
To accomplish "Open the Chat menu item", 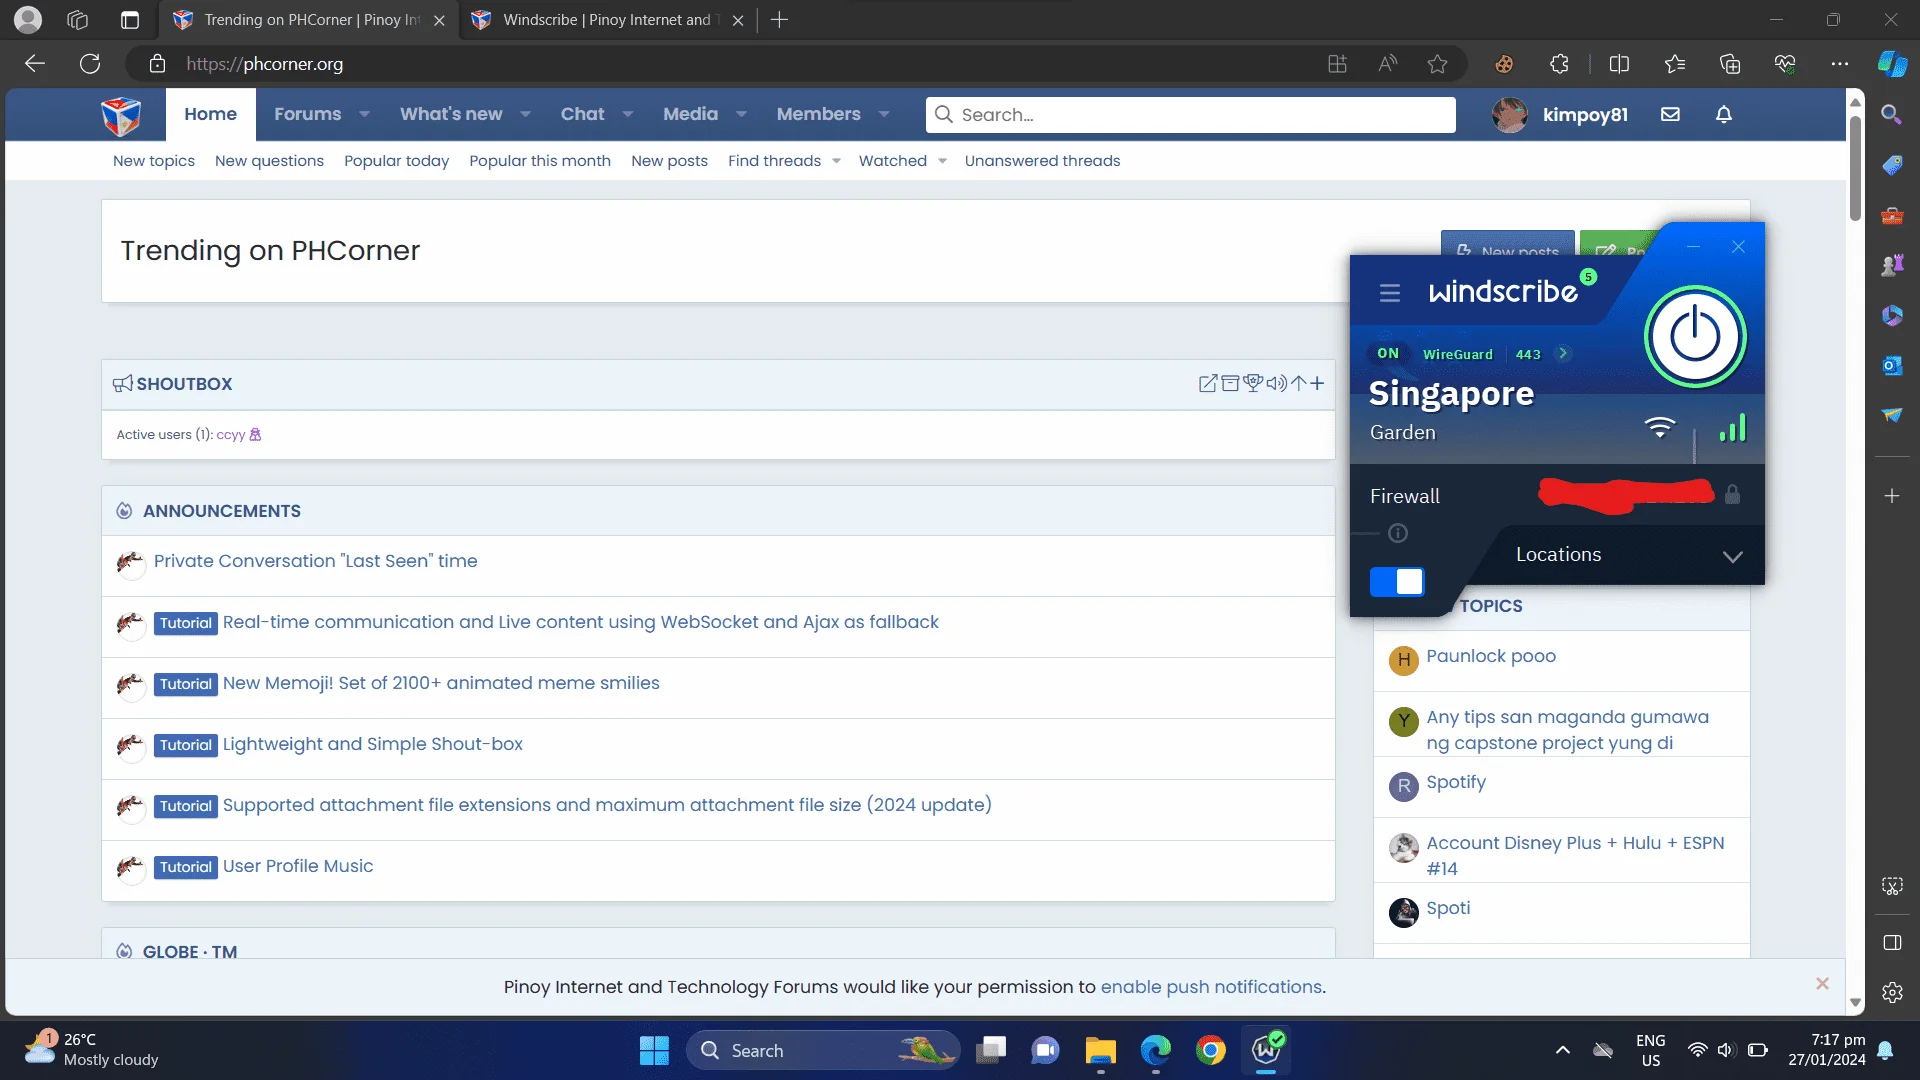I will (x=582, y=114).
